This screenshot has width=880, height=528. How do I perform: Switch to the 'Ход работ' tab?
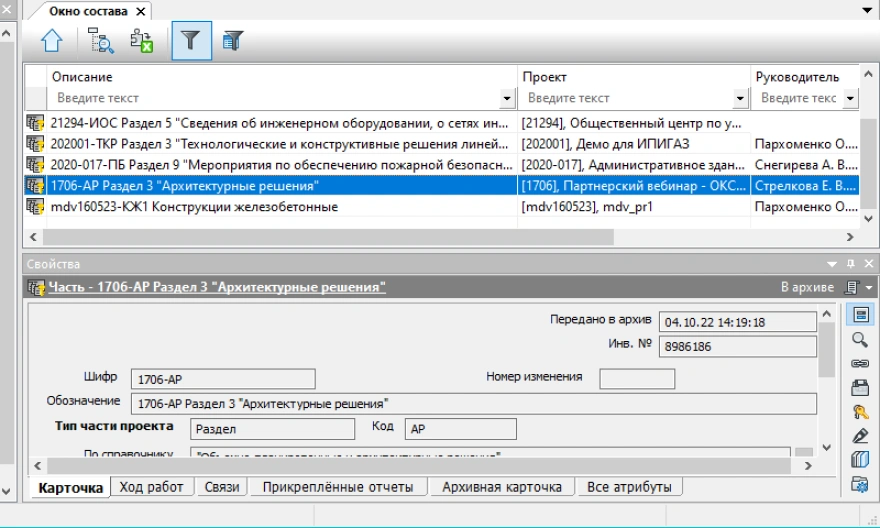[x=151, y=487]
